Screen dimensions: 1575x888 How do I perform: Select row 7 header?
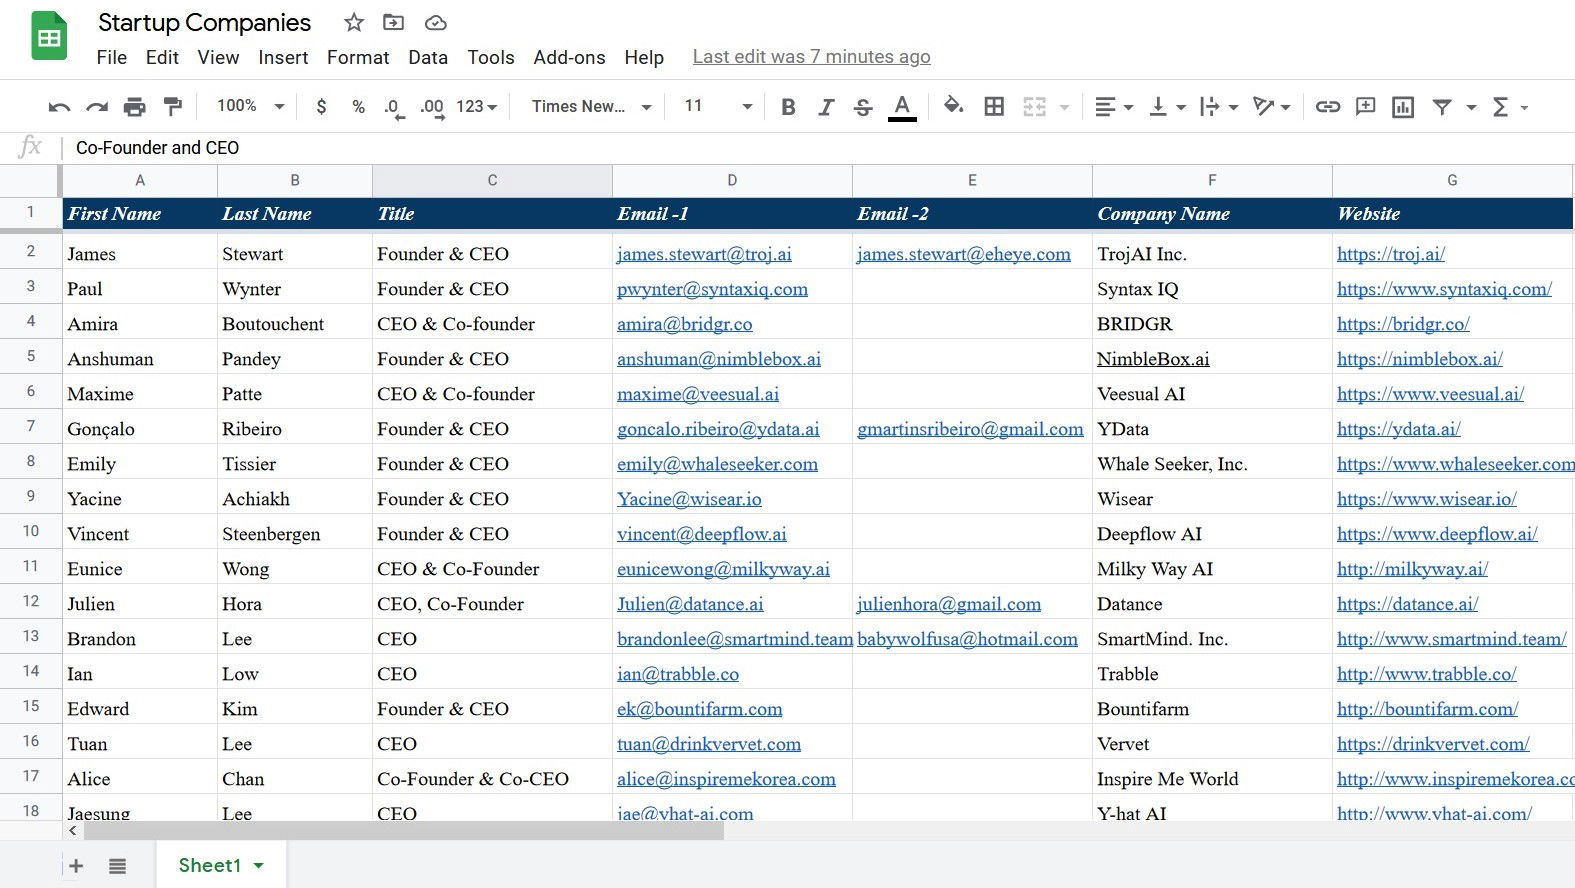point(31,427)
